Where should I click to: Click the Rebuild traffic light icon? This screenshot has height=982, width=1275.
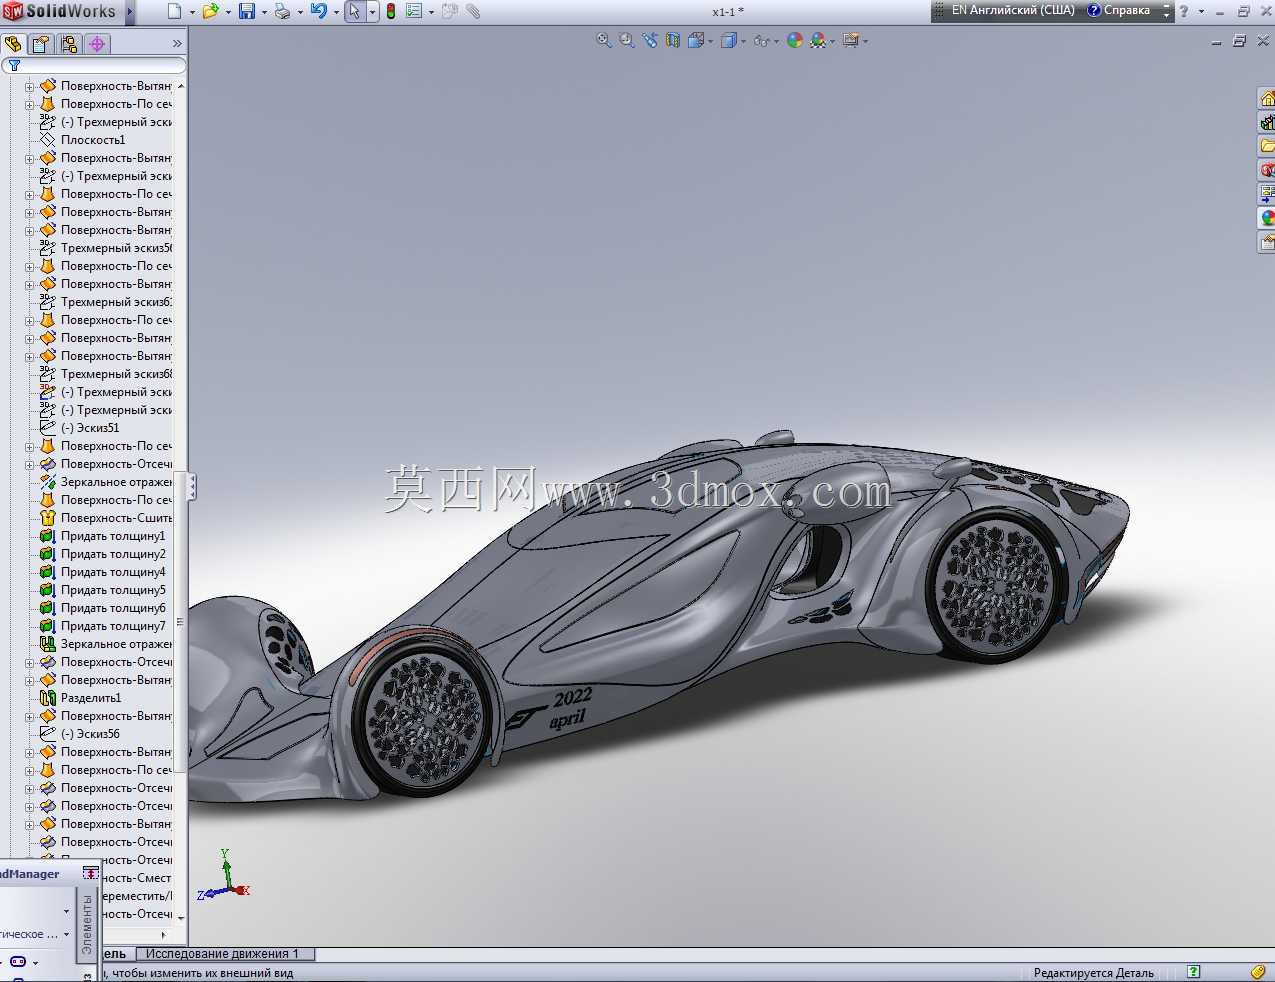point(391,11)
